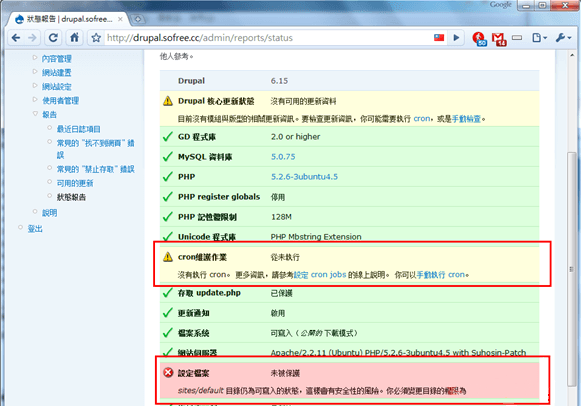The image size is (581, 406).
Task: Reload the status report page
Action: (x=53, y=38)
